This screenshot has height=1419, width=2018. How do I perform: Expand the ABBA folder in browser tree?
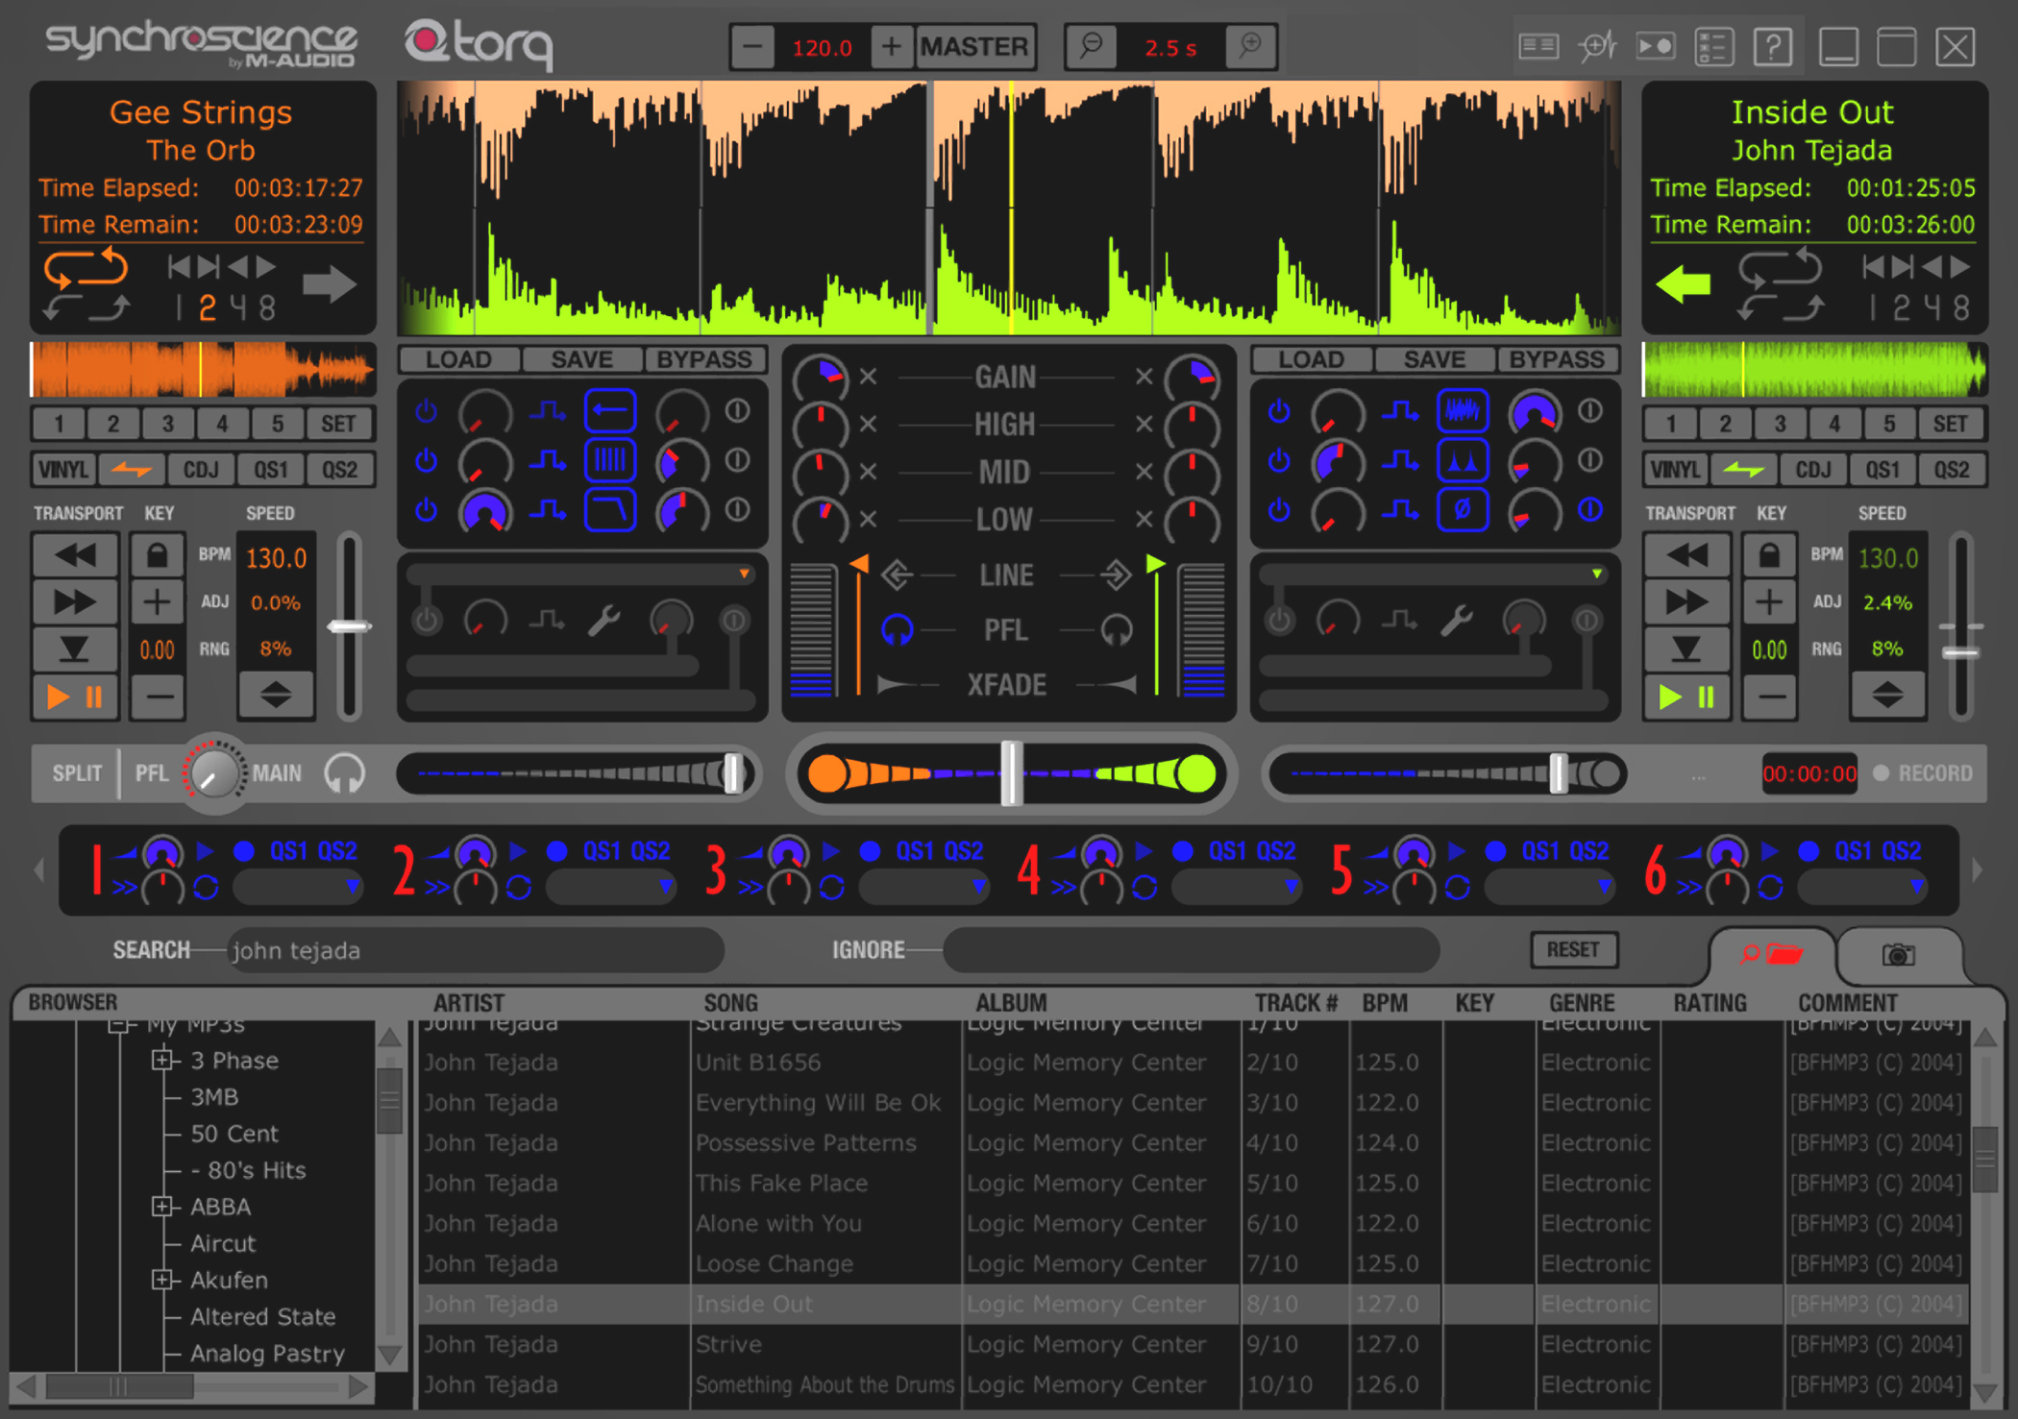coord(162,1206)
